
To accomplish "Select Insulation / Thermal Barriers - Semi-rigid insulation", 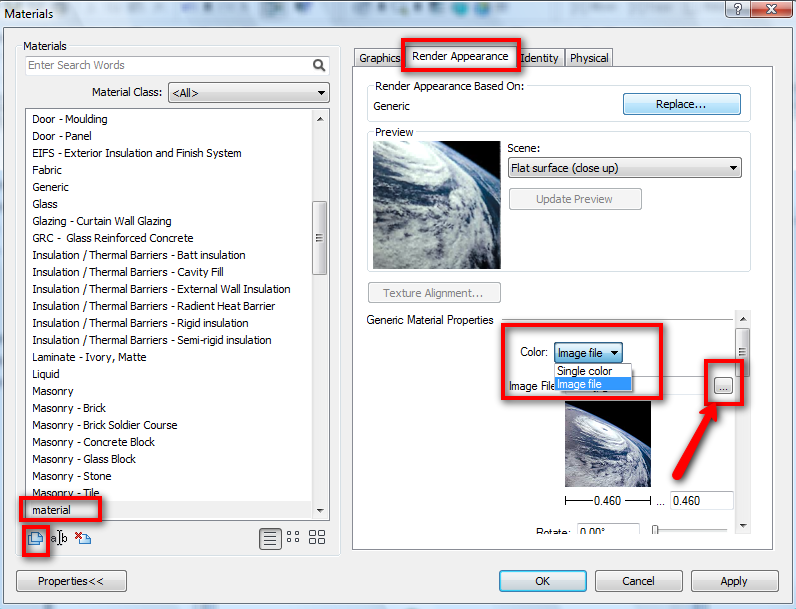I will 152,340.
